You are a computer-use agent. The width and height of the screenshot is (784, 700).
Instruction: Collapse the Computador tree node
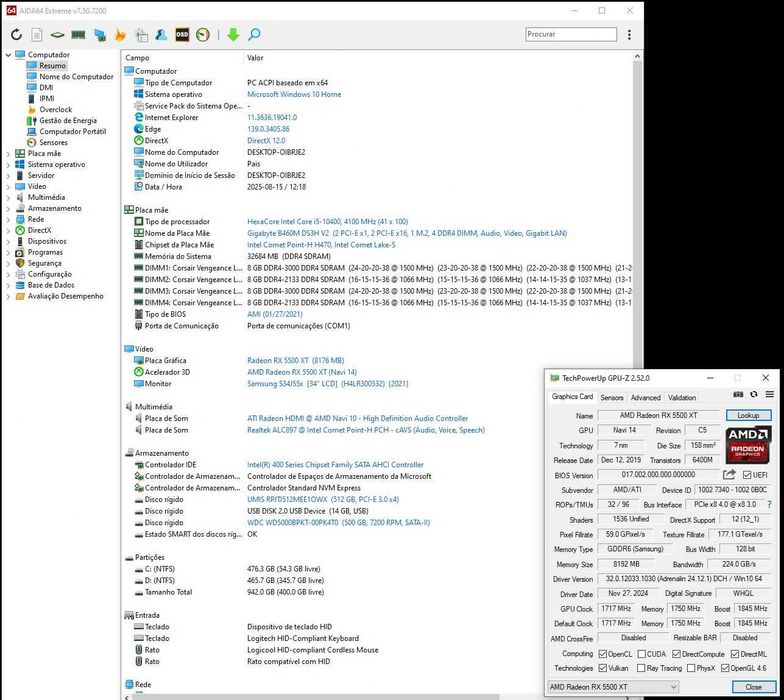(8, 54)
